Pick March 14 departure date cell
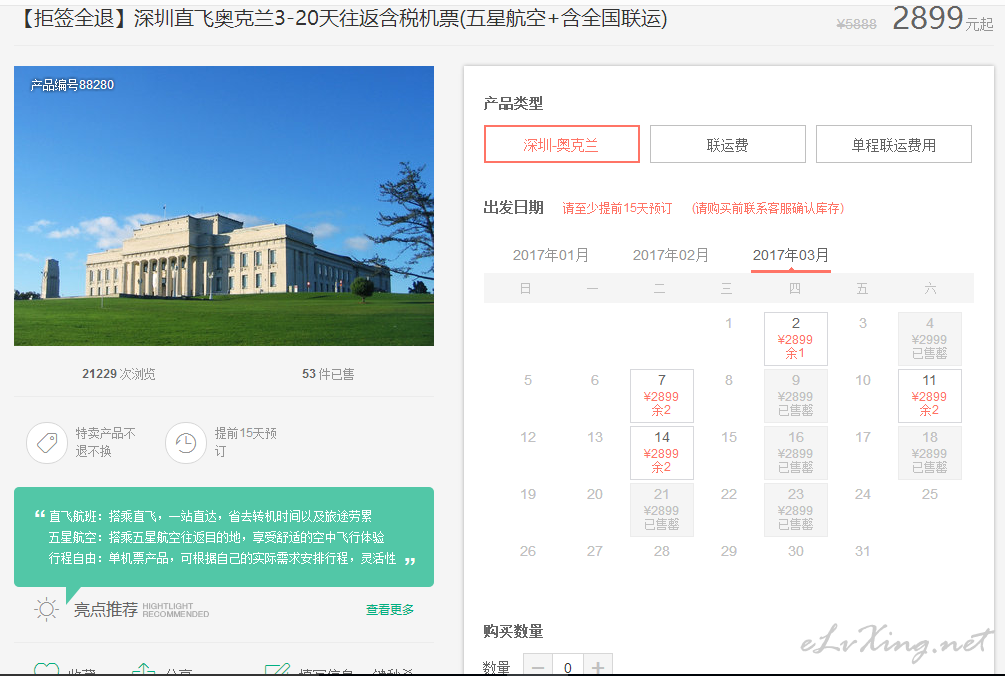This screenshot has width=1005, height=676. [x=661, y=452]
